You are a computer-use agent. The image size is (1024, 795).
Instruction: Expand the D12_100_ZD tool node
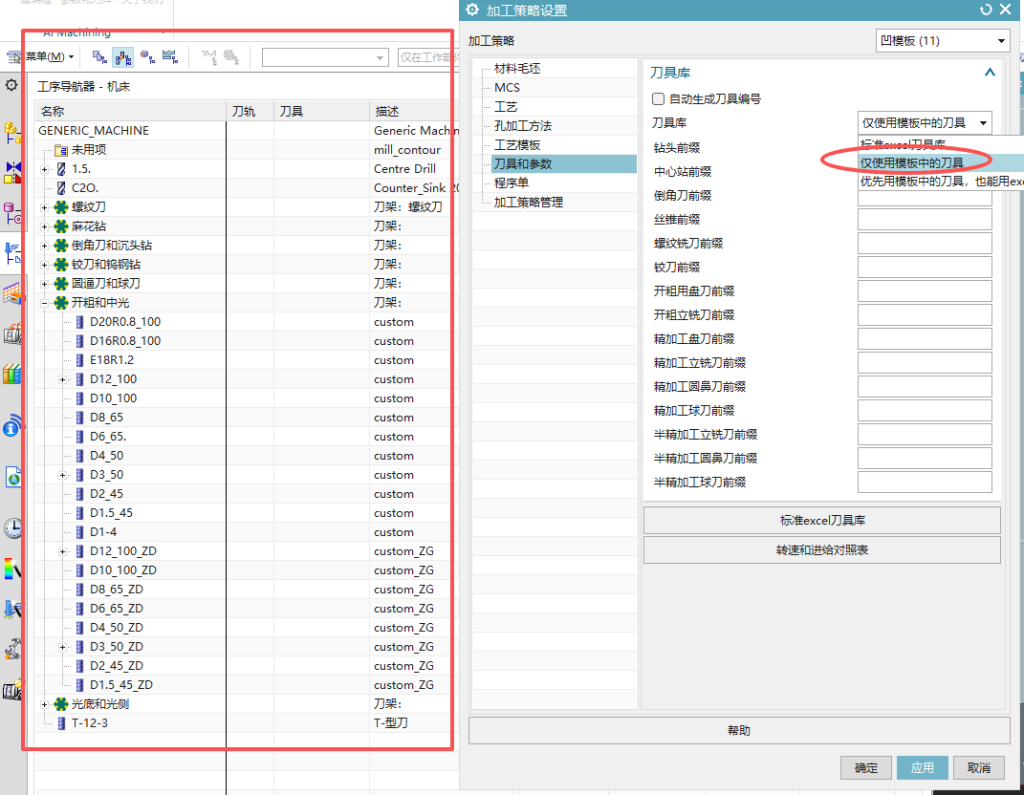tap(63, 551)
